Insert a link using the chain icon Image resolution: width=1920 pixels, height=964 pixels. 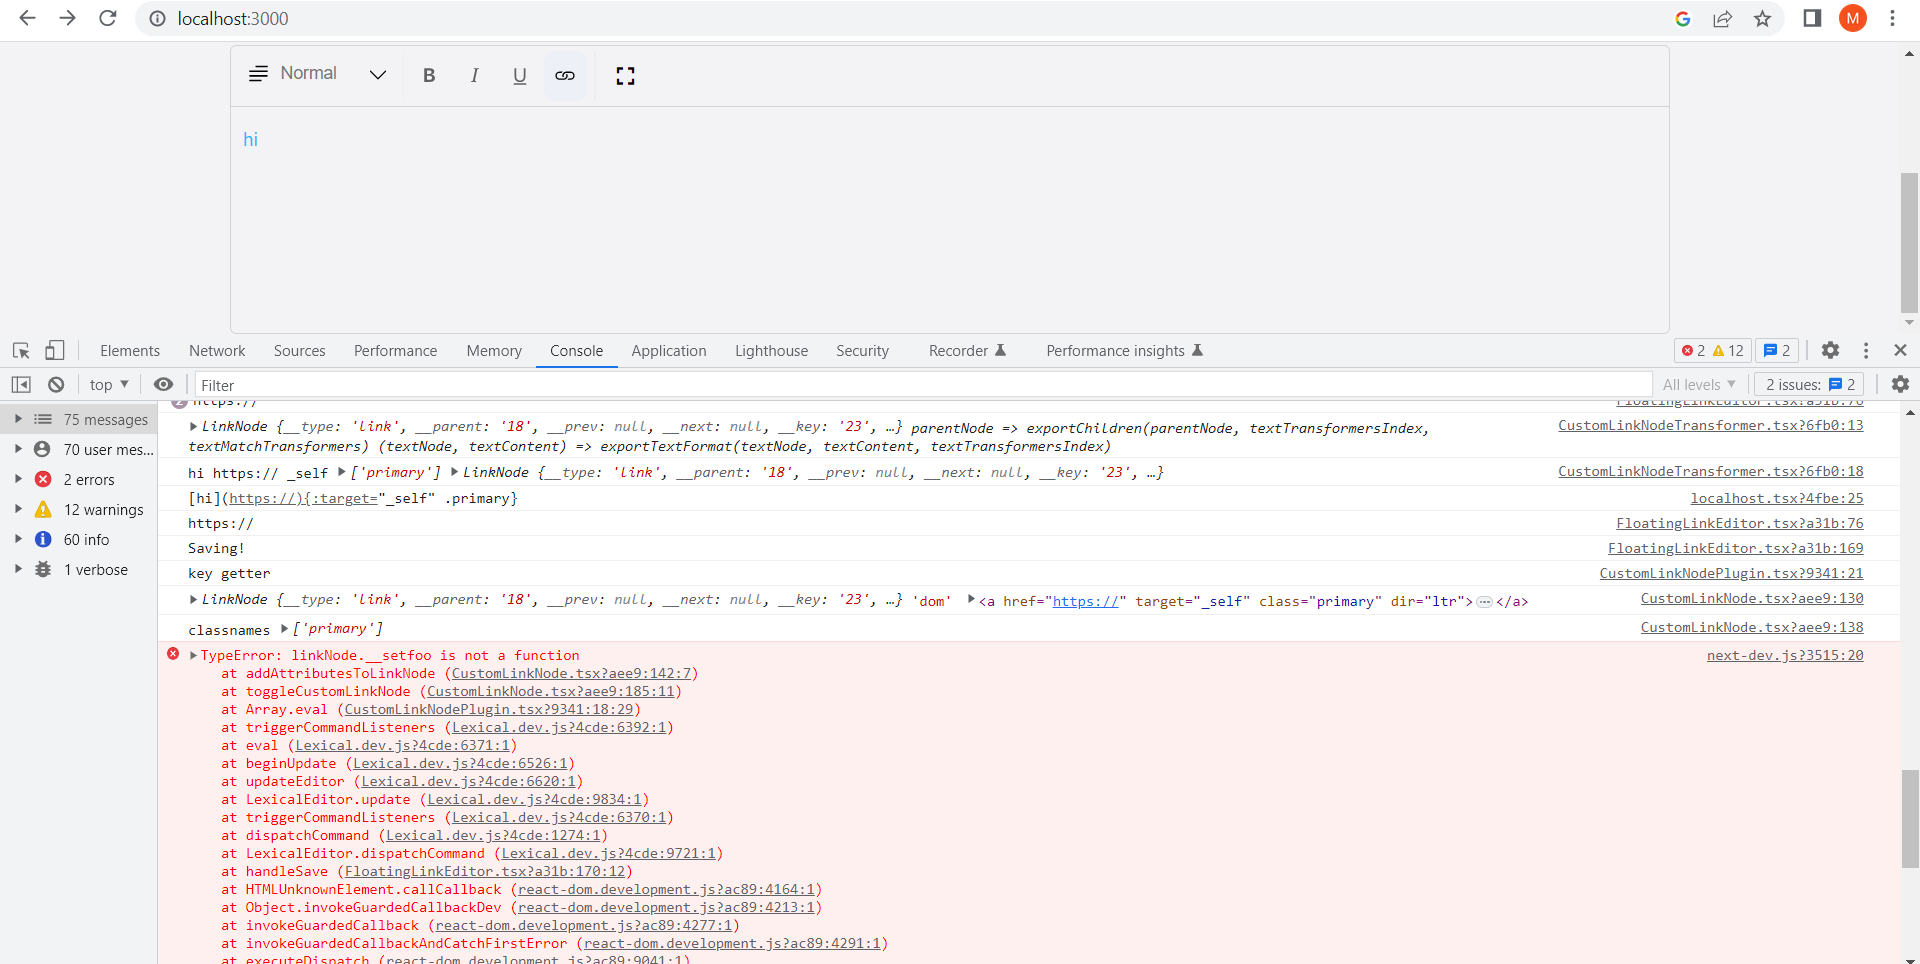click(565, 75)
